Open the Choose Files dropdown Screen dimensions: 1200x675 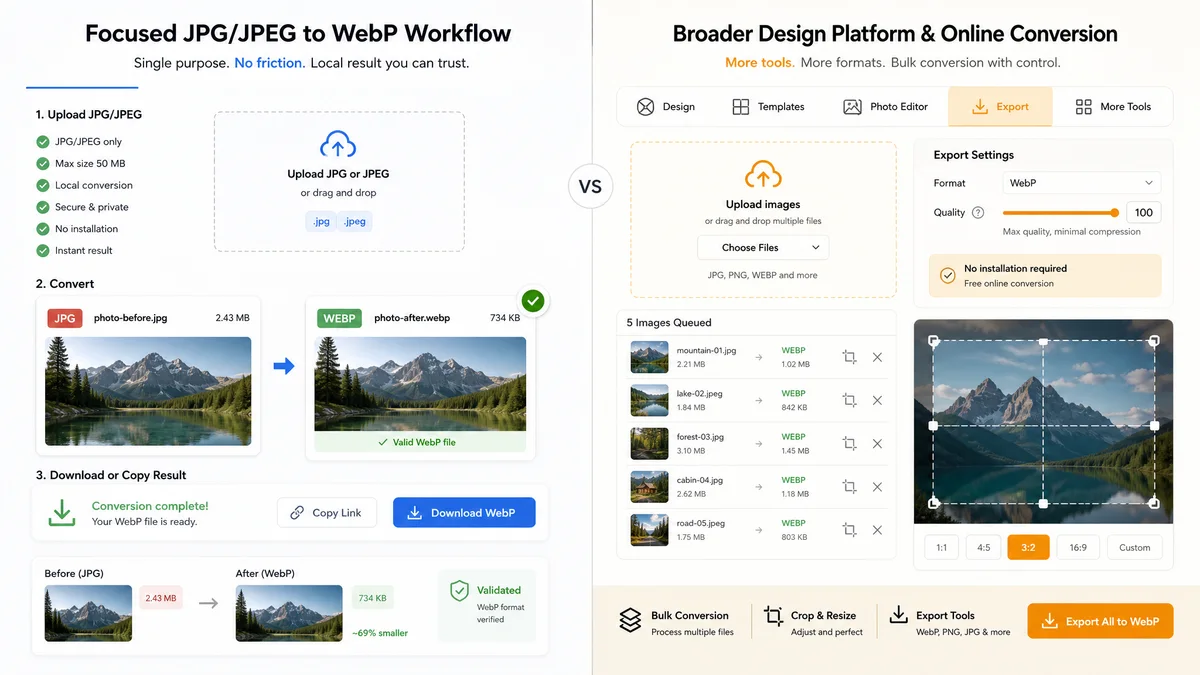pos(763,247)
